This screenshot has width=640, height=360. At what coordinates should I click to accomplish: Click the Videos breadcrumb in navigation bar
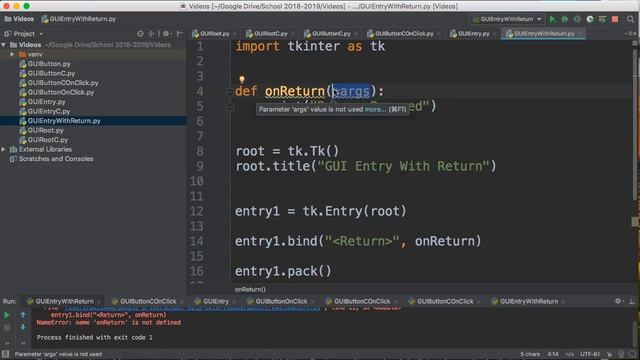click(x=19, y=19)
